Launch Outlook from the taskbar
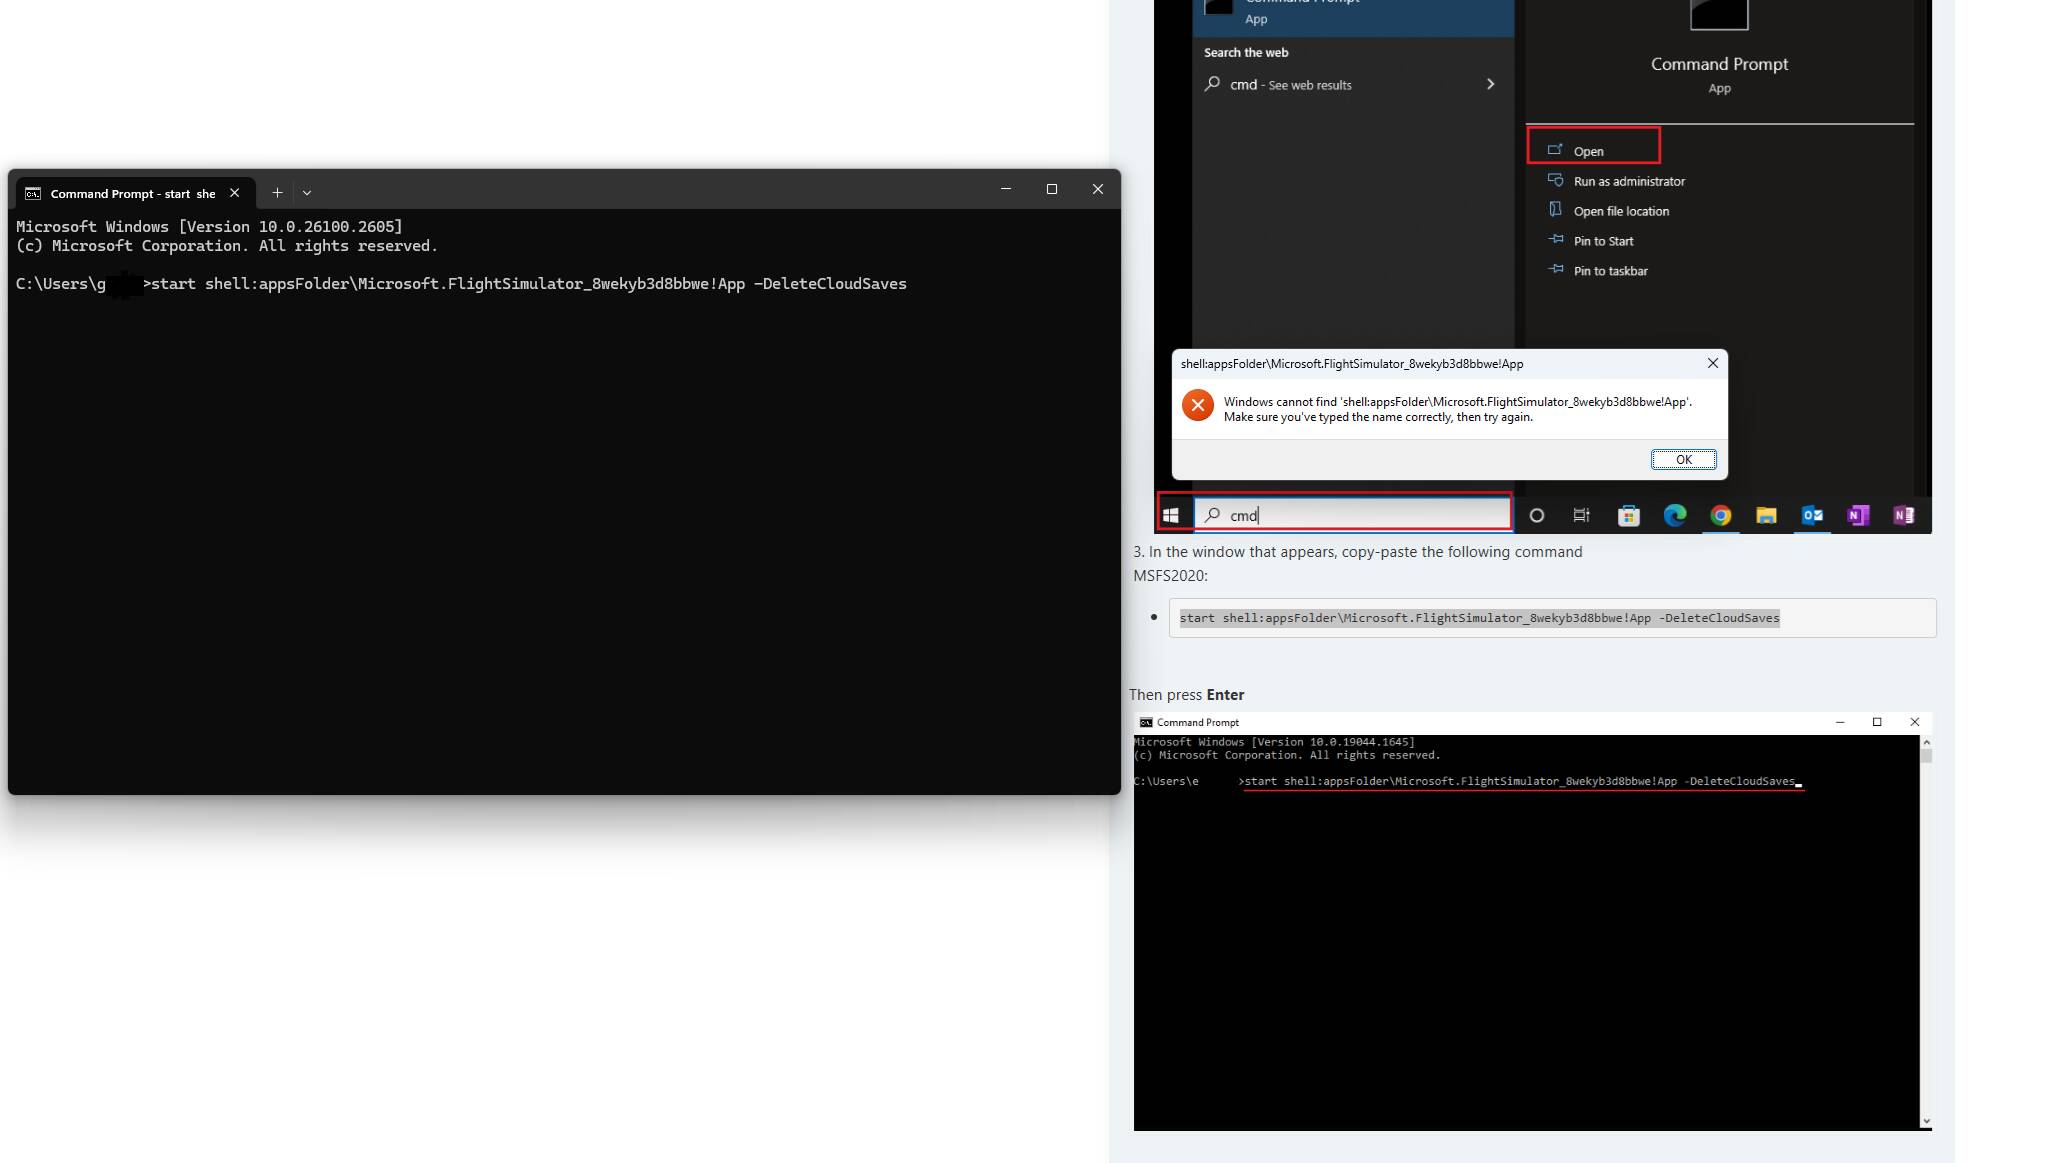2064x1163 pixels. point(1812,515)
